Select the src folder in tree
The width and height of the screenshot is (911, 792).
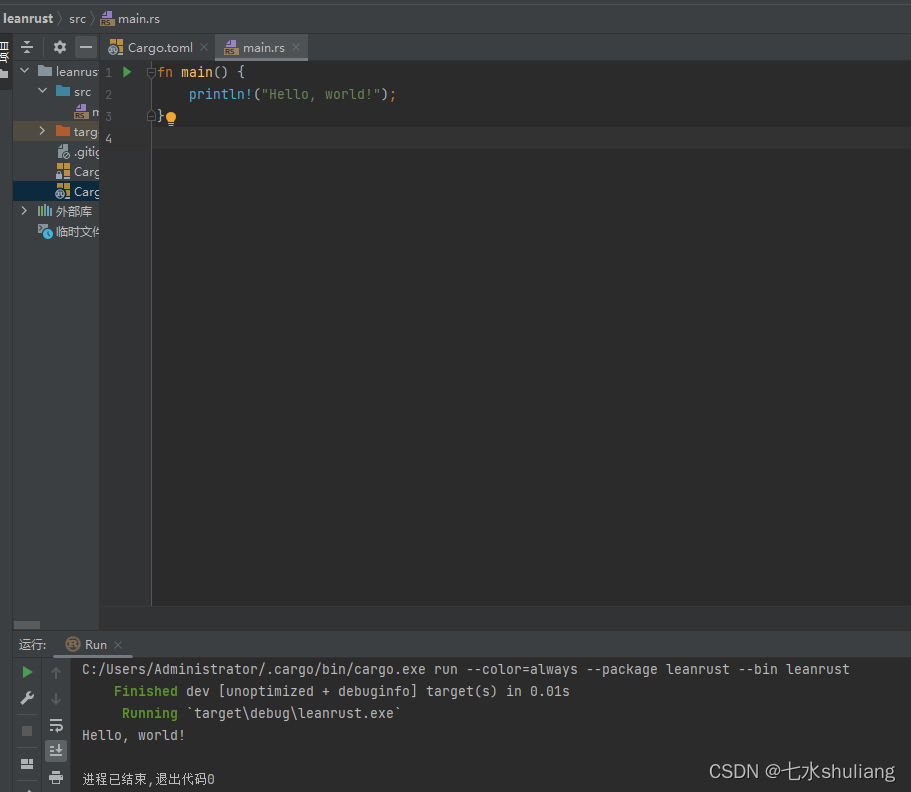pos(74,92)
